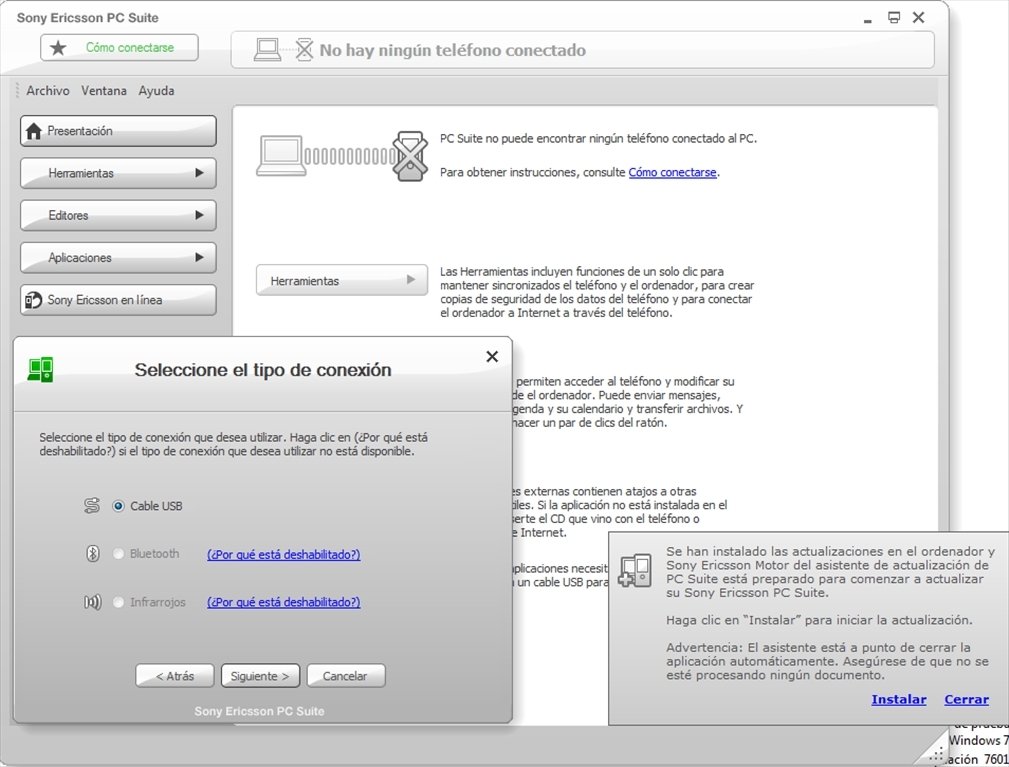Image resolution: width=1009 pixels, height=767 pixels.
Task: Click the USB cable icon
Action: pyautogui.click(x=92, y=506)
